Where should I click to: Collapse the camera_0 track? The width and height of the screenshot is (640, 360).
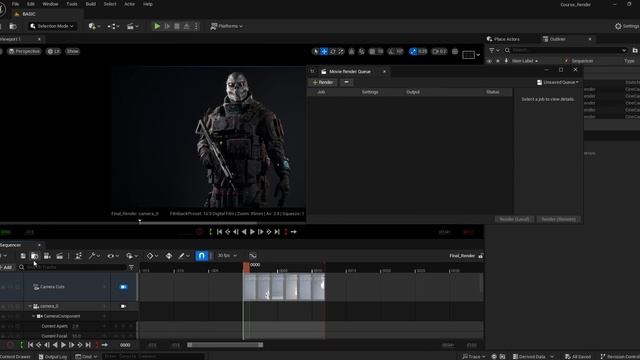tap(30, 306)
